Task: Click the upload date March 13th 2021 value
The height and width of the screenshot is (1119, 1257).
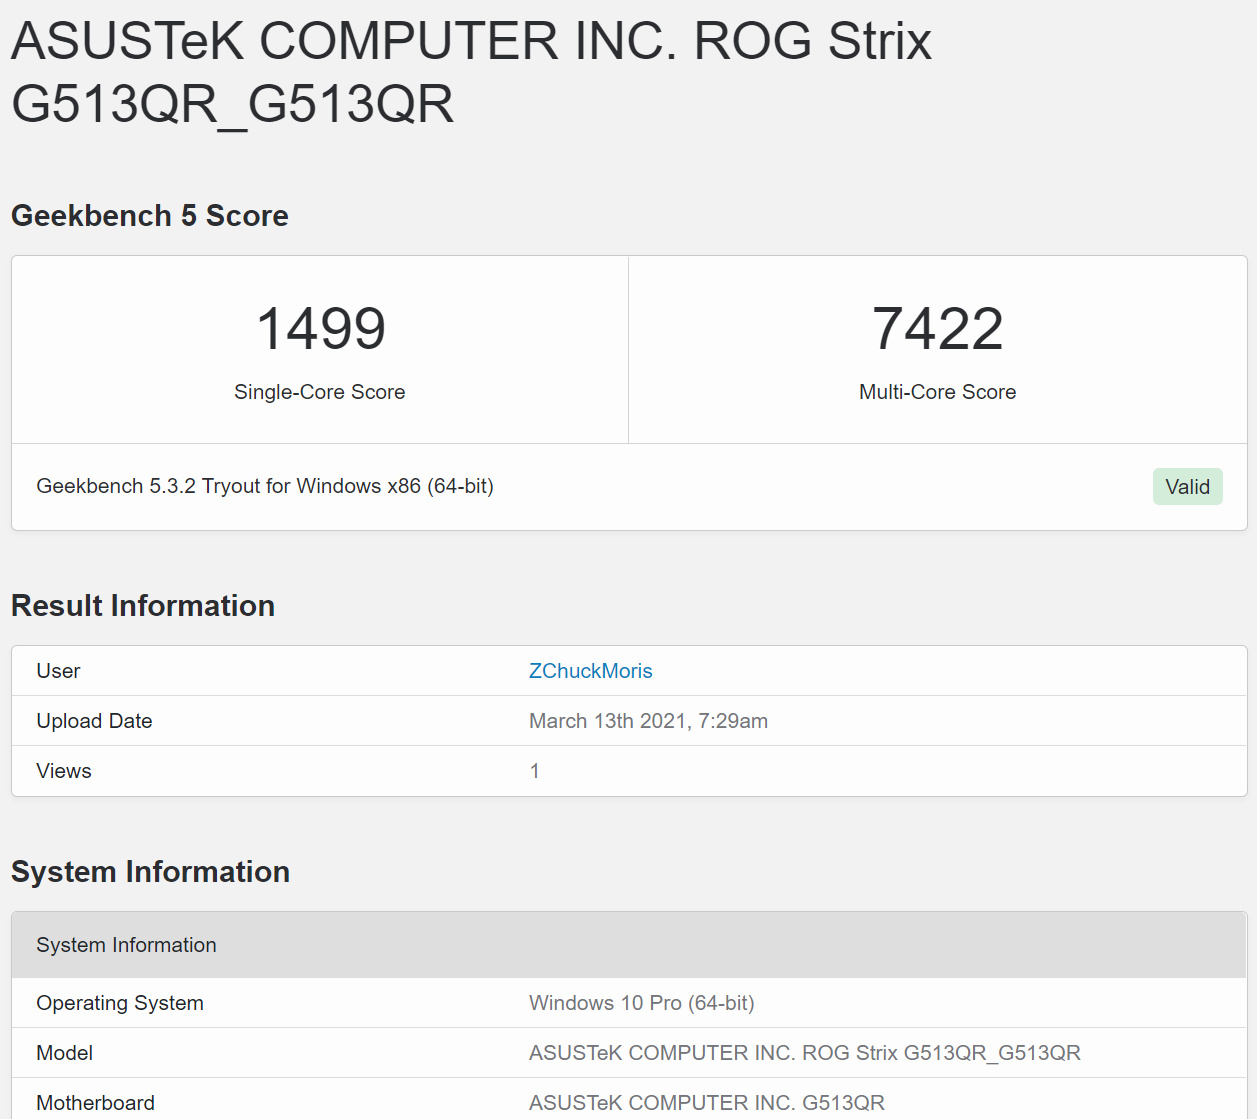Action: click(648, 721)
